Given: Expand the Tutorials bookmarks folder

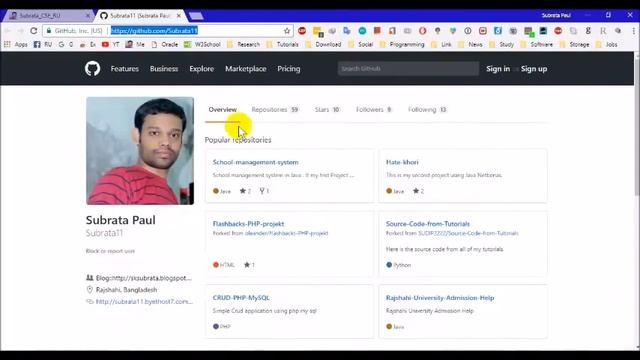Looking at the screenshot, I should tap(282, 44).
